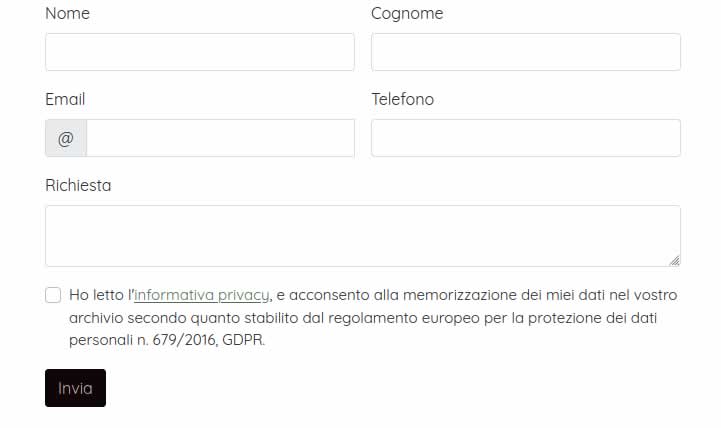The height and width of the screenshot is (428, 721).
Task: Click the Nome field label
Action: coord(68,13)
